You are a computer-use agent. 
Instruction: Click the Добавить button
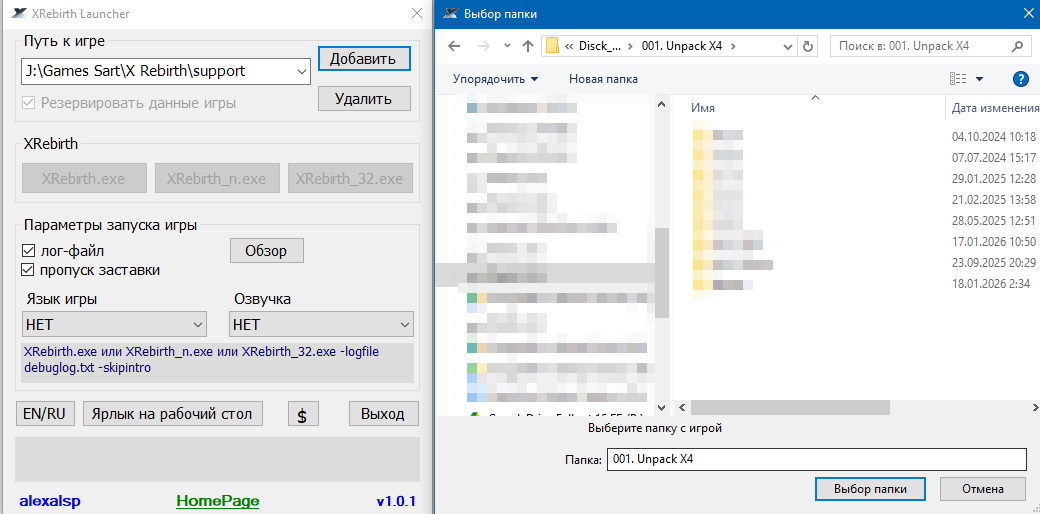[364, 59]
